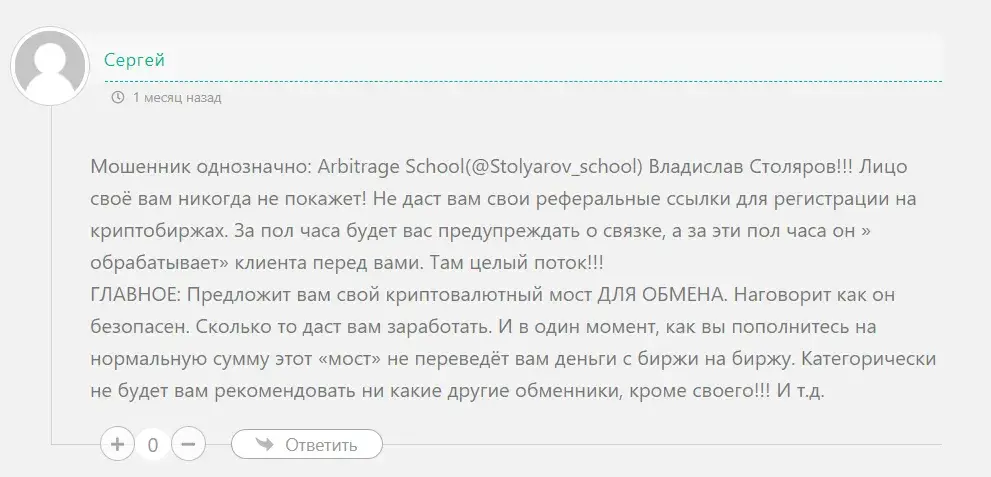Click the word 'ГЛАВНОЕ:' in the comment
The width and height of the screenshot is (991, 477).
(x=137, y=295)
